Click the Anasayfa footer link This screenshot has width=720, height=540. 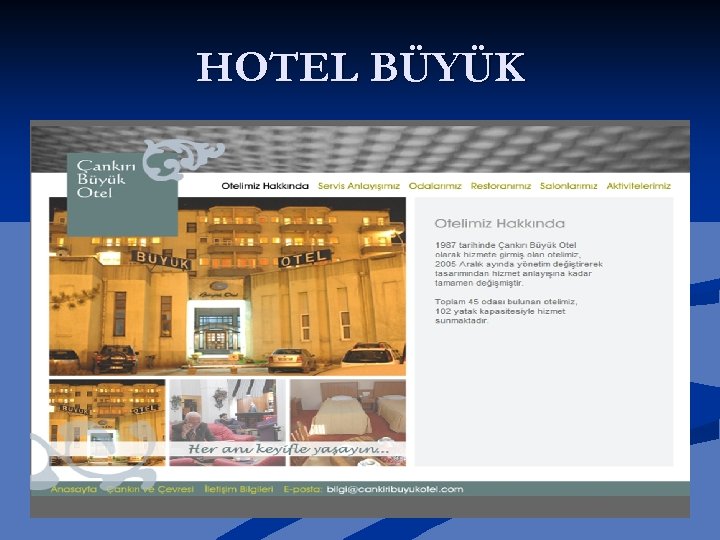74,489
